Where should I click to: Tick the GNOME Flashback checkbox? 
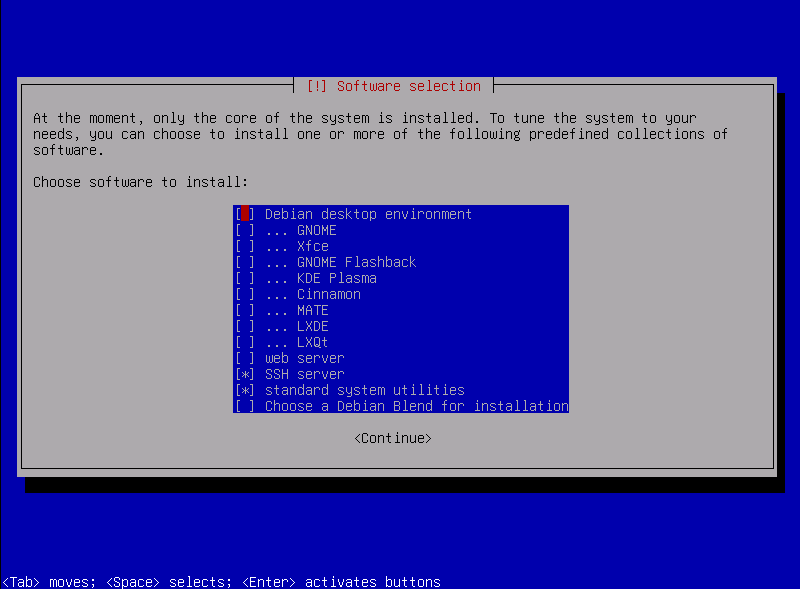245,262
